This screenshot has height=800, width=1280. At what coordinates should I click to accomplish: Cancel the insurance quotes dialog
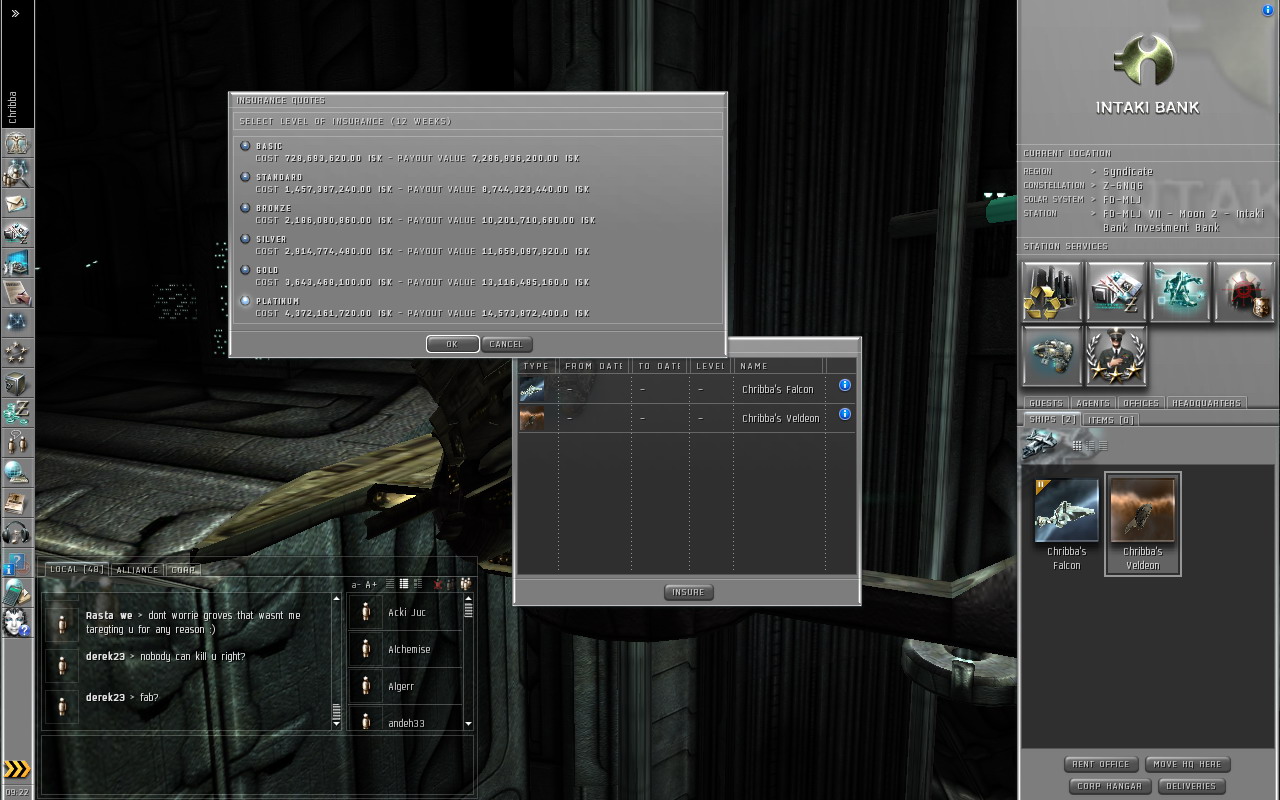[506, 344]
